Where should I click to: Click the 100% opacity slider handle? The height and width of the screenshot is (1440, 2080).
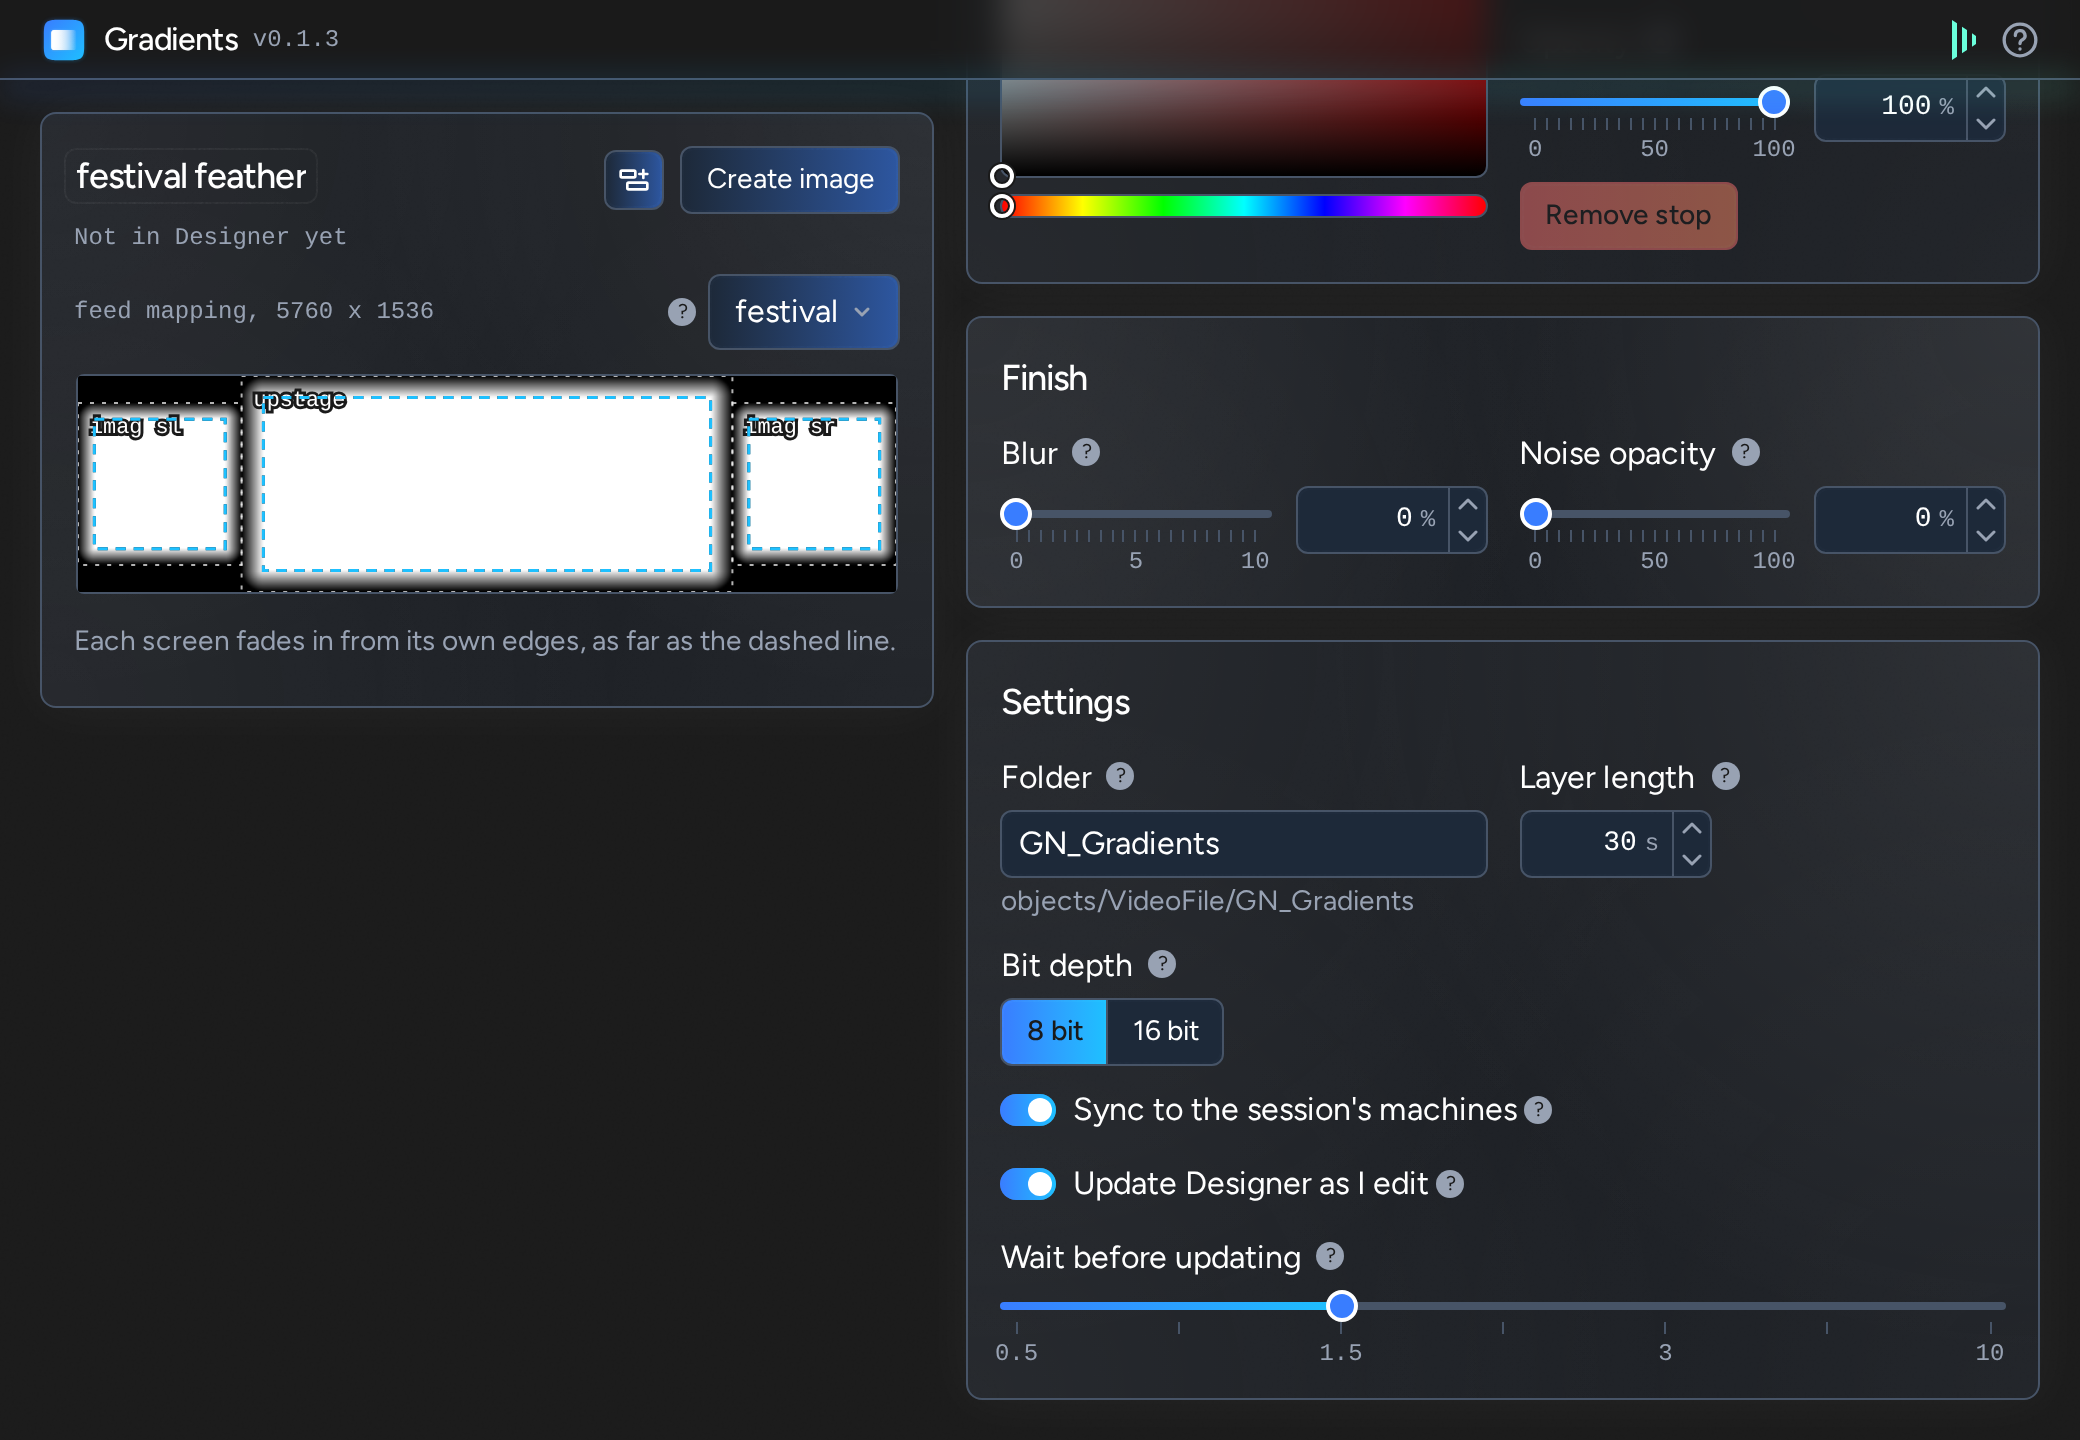[1774, 102]
